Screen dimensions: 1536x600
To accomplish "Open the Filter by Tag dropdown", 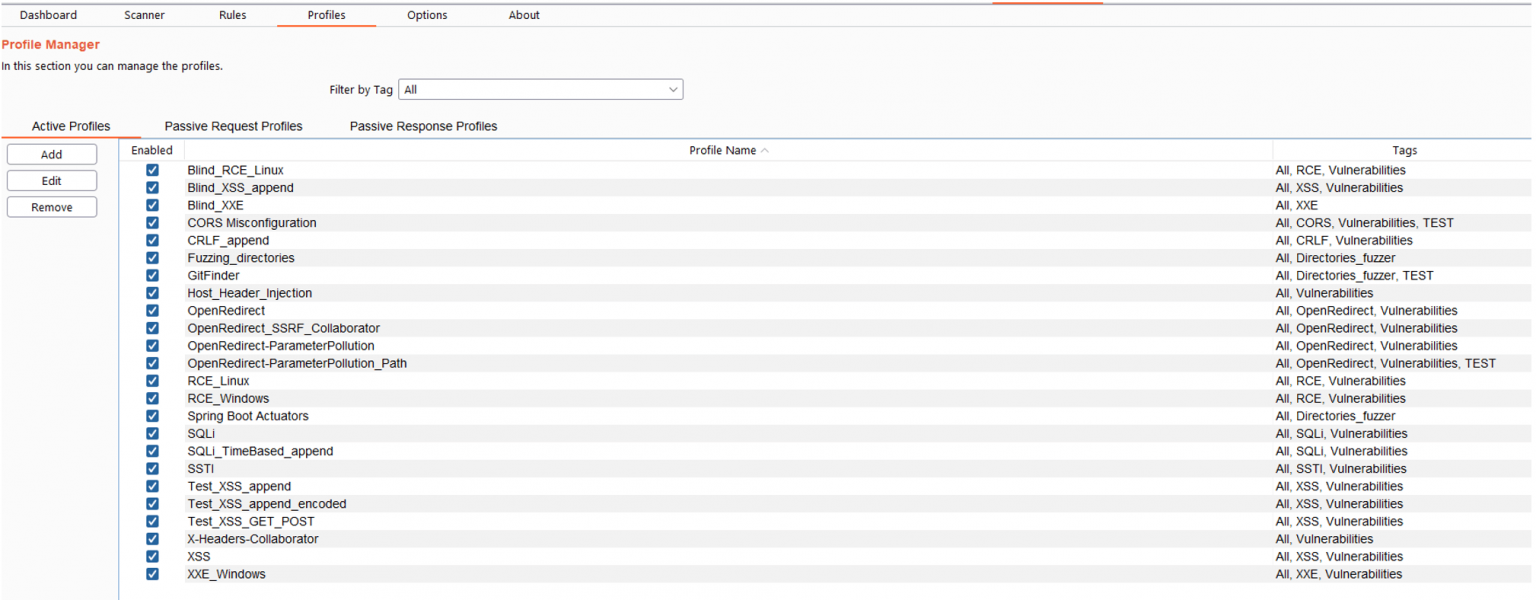I will 540,89.
